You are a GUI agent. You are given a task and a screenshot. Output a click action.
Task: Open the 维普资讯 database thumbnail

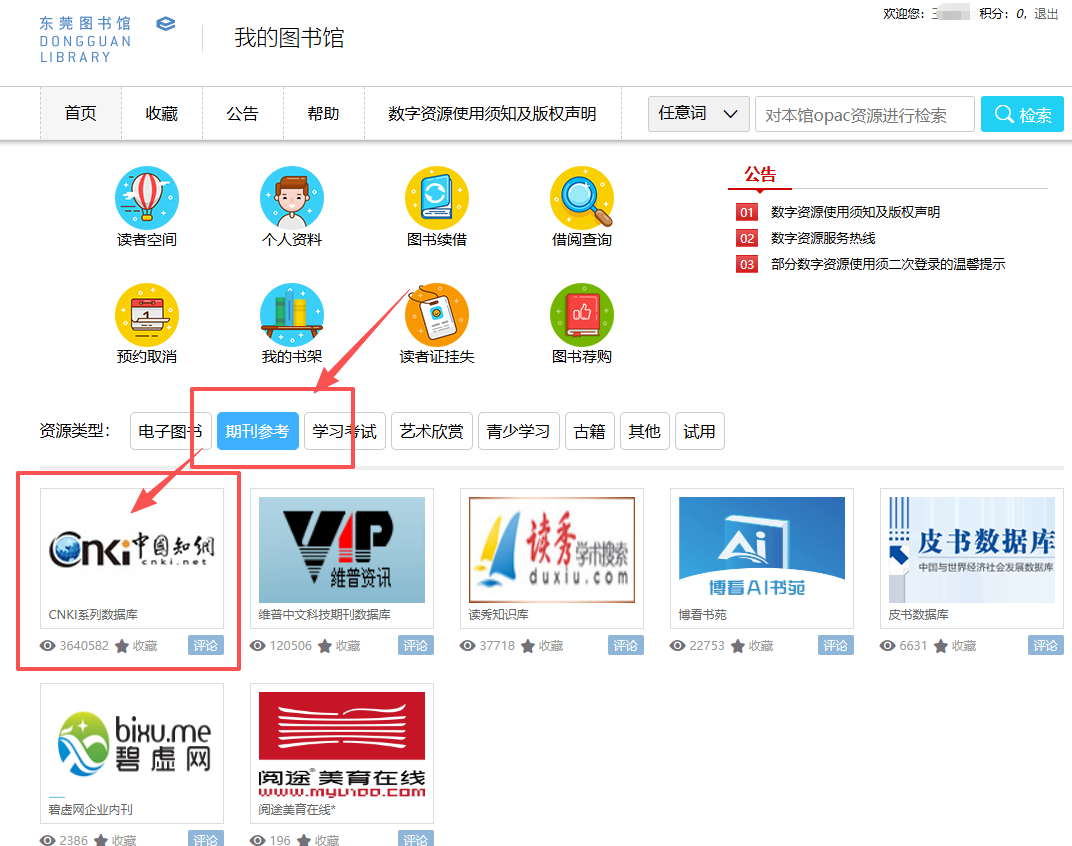[341, 549]
